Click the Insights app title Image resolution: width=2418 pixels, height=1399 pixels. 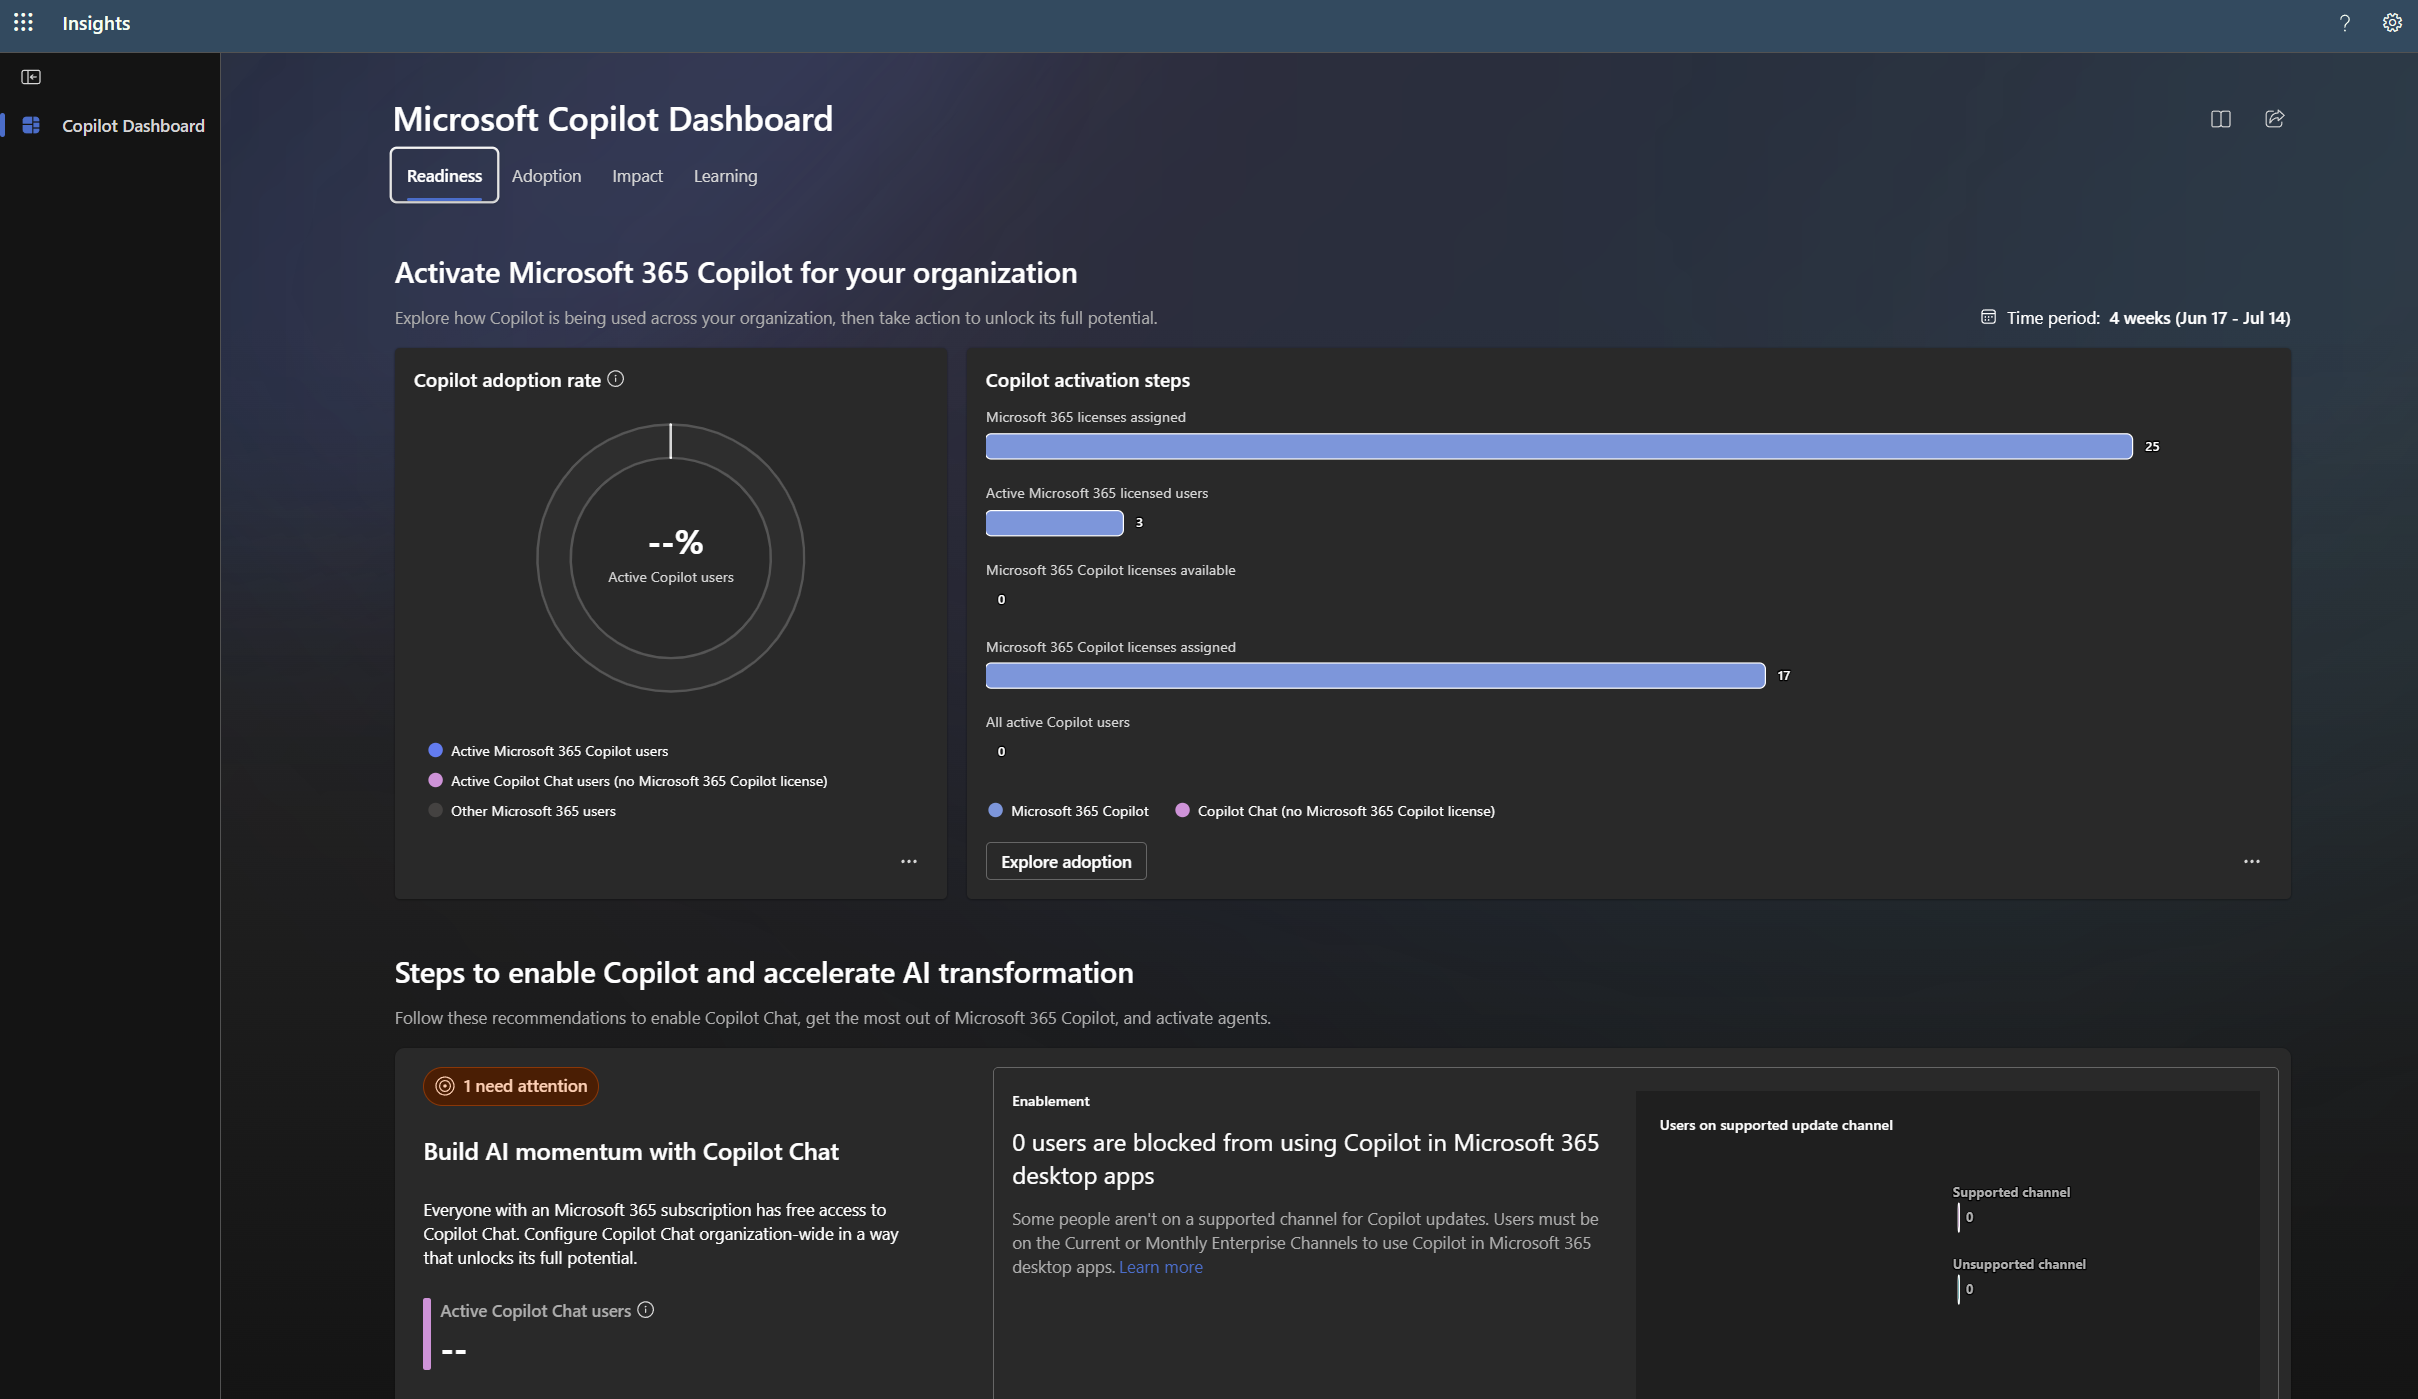[x=96, y=22]
